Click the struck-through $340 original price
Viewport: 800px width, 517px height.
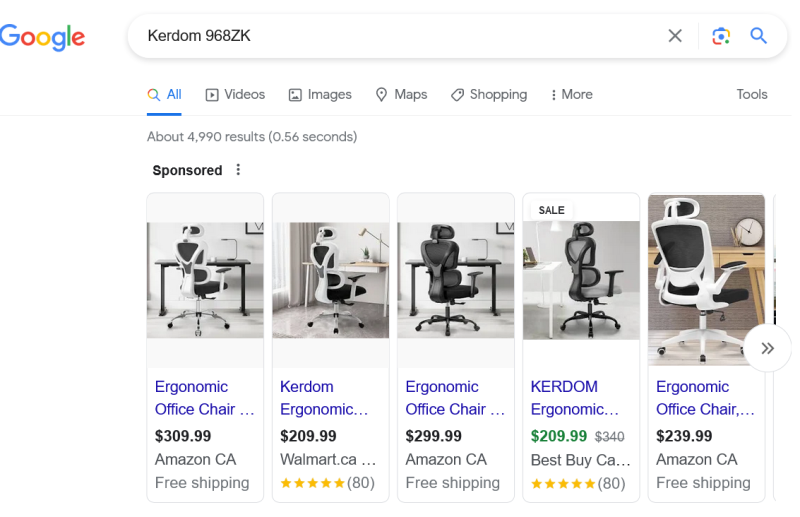point(609,437)
